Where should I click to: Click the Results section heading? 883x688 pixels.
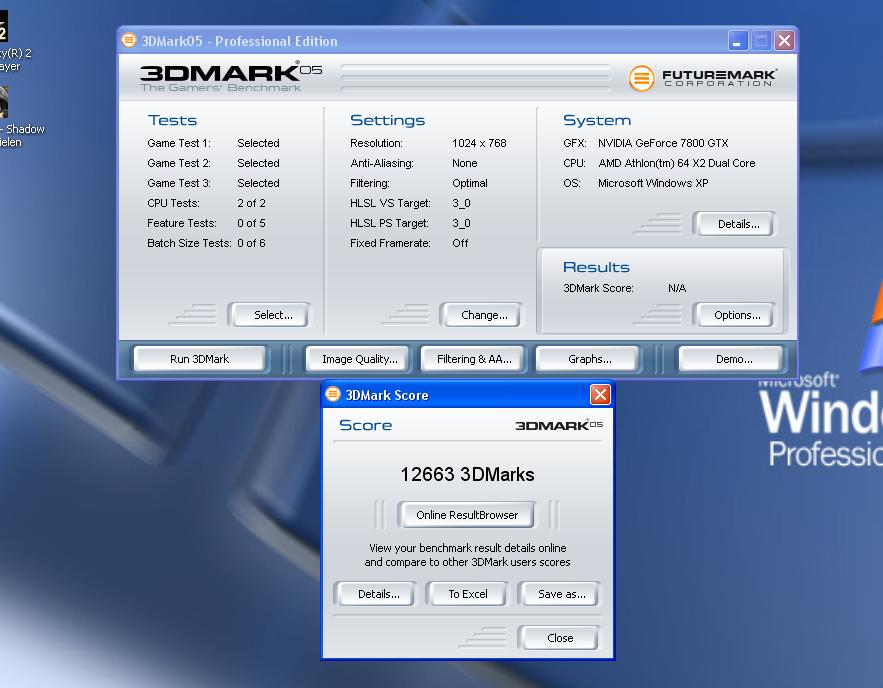click(x=596, y=267)
